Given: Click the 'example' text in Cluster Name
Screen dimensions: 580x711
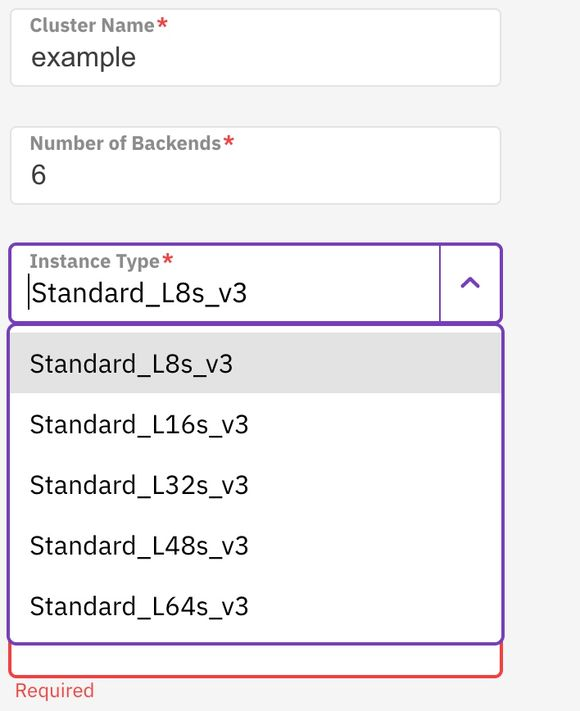Looking at the screenshot, I should tap(83, 58).
